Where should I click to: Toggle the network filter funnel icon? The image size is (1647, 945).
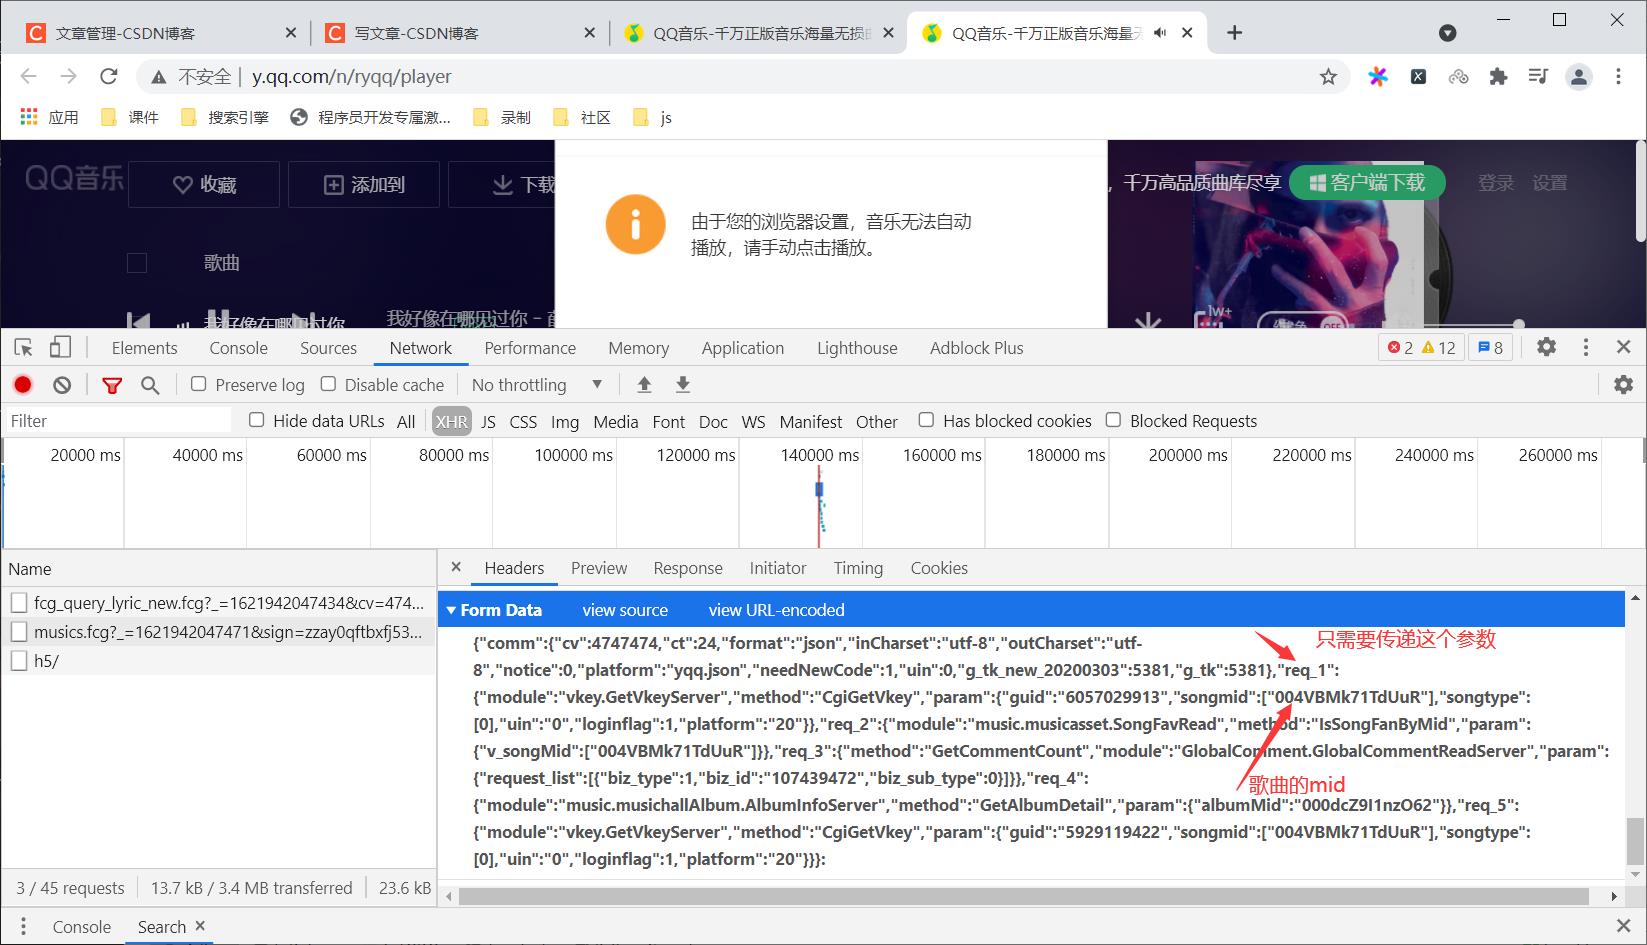[x=112, y=385]
